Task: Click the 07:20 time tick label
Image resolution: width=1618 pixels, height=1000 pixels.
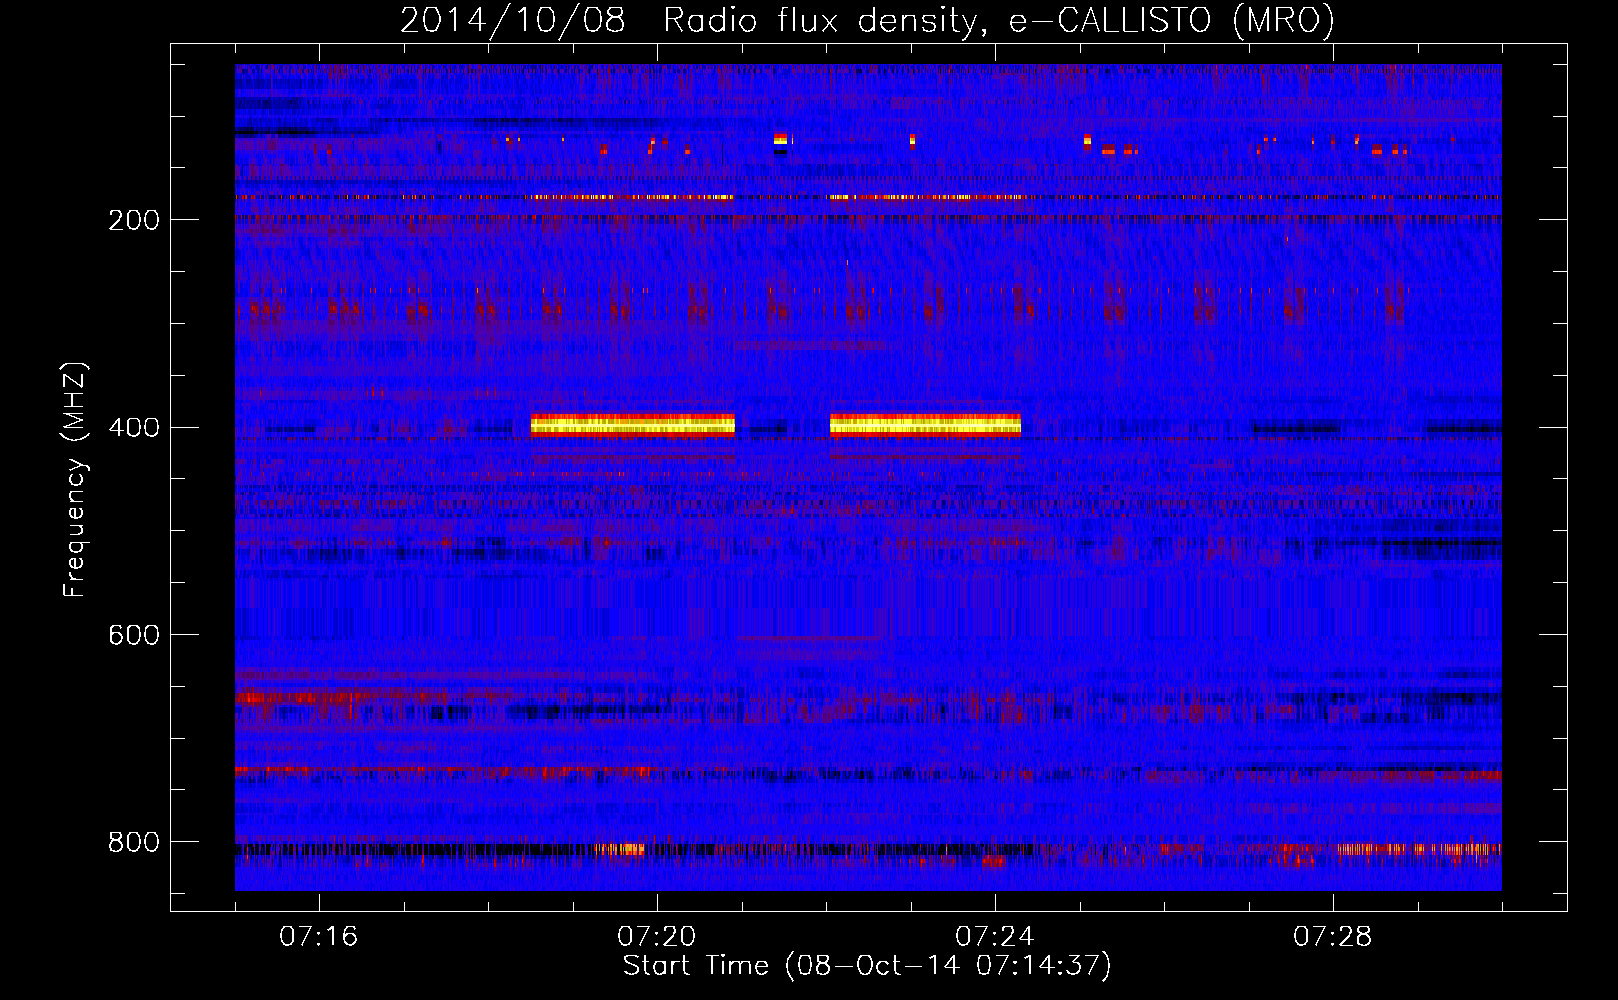Action: (x=656, y=937)
